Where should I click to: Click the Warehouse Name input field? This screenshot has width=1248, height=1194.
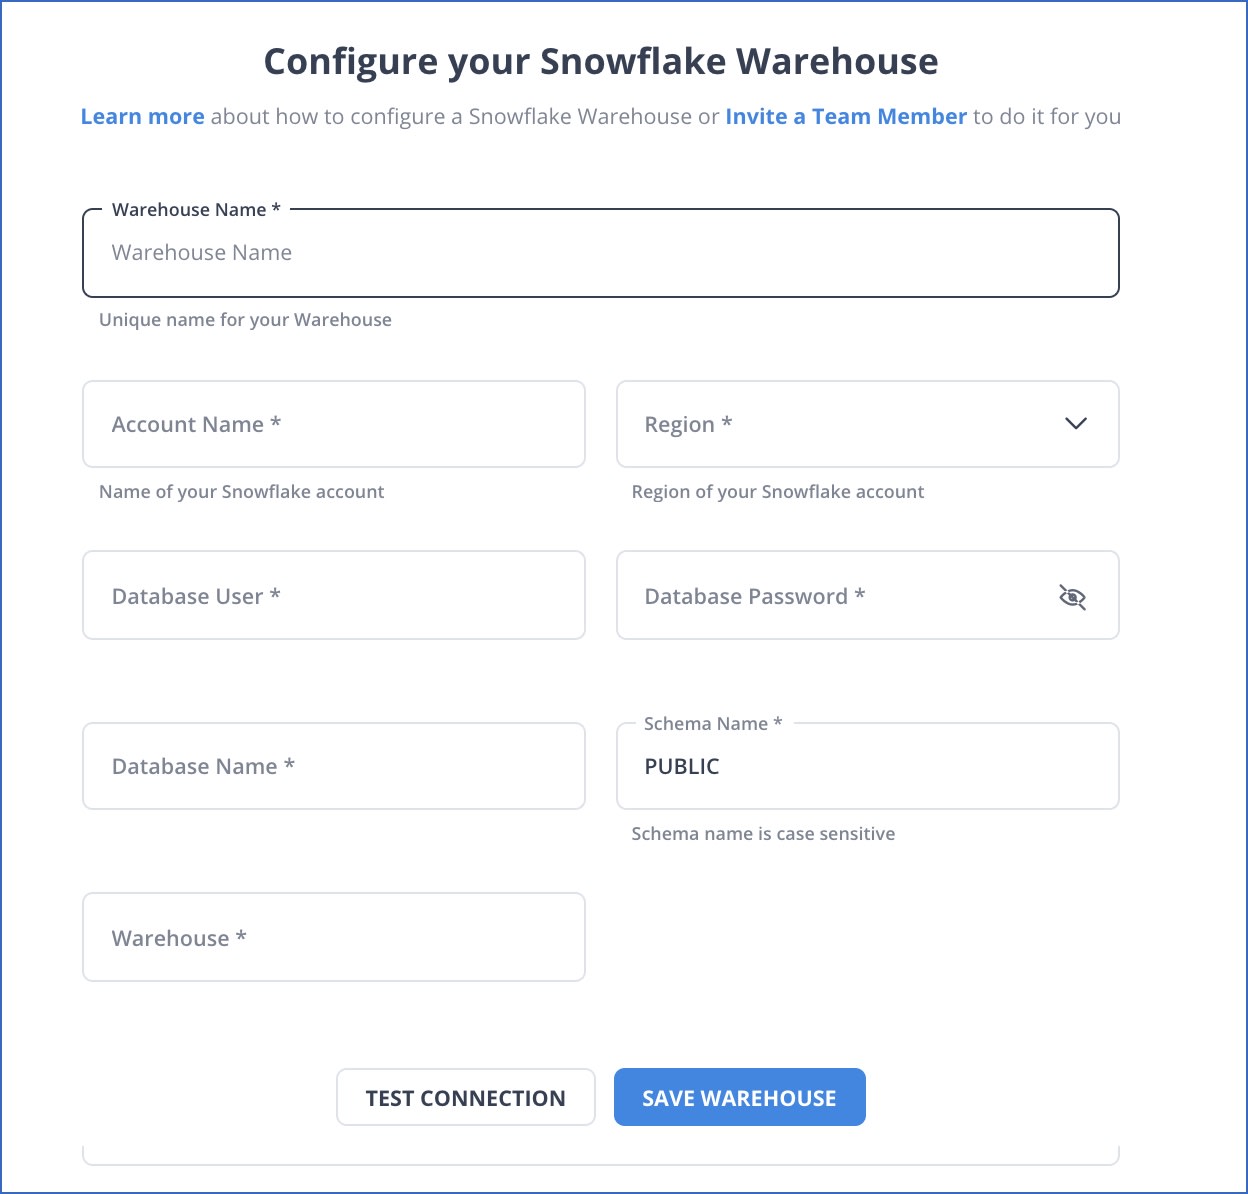pyautogui.click(x=600, y=253)
